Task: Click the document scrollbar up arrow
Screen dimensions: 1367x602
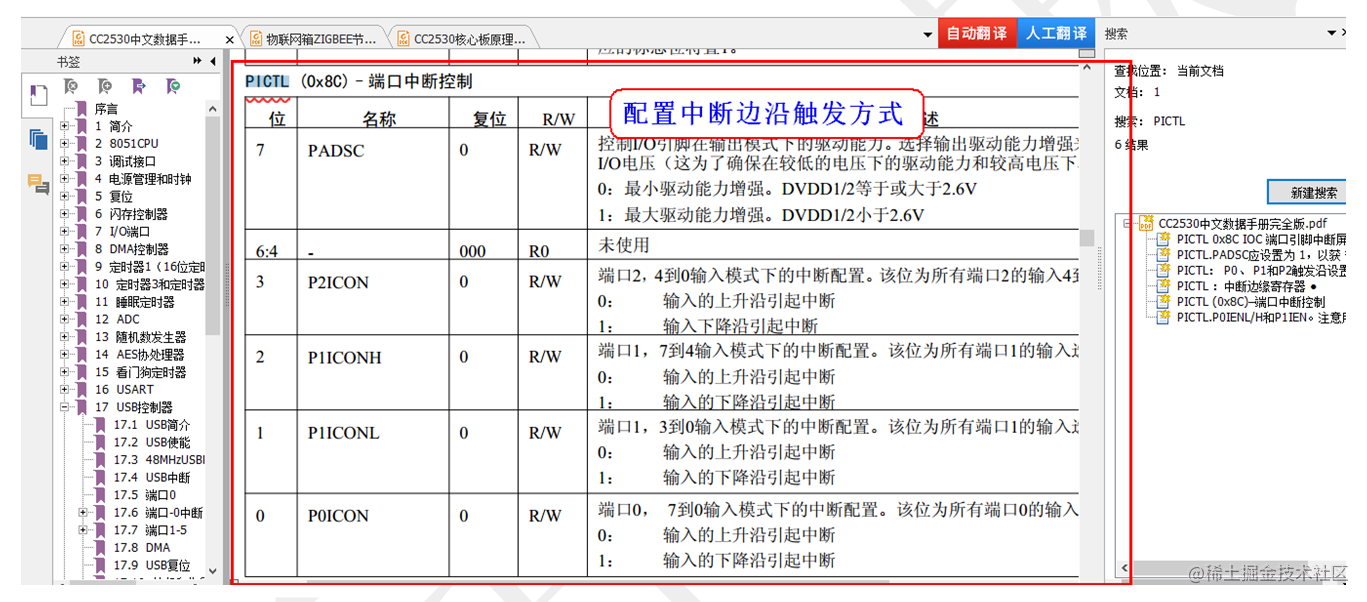Action: (x=1087, y=69)
